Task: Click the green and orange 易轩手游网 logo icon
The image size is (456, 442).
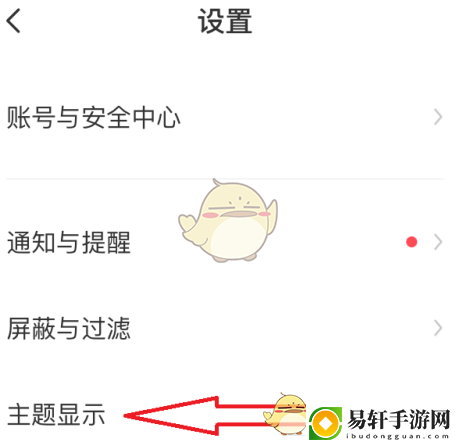Action: point(325,423)
